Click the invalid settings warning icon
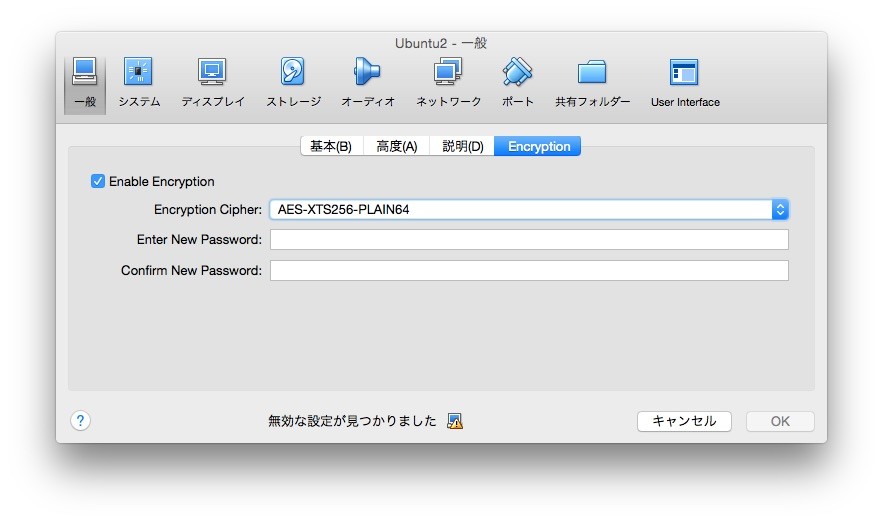This screenshot has width=883, height=523. click(x=455, y=421)
